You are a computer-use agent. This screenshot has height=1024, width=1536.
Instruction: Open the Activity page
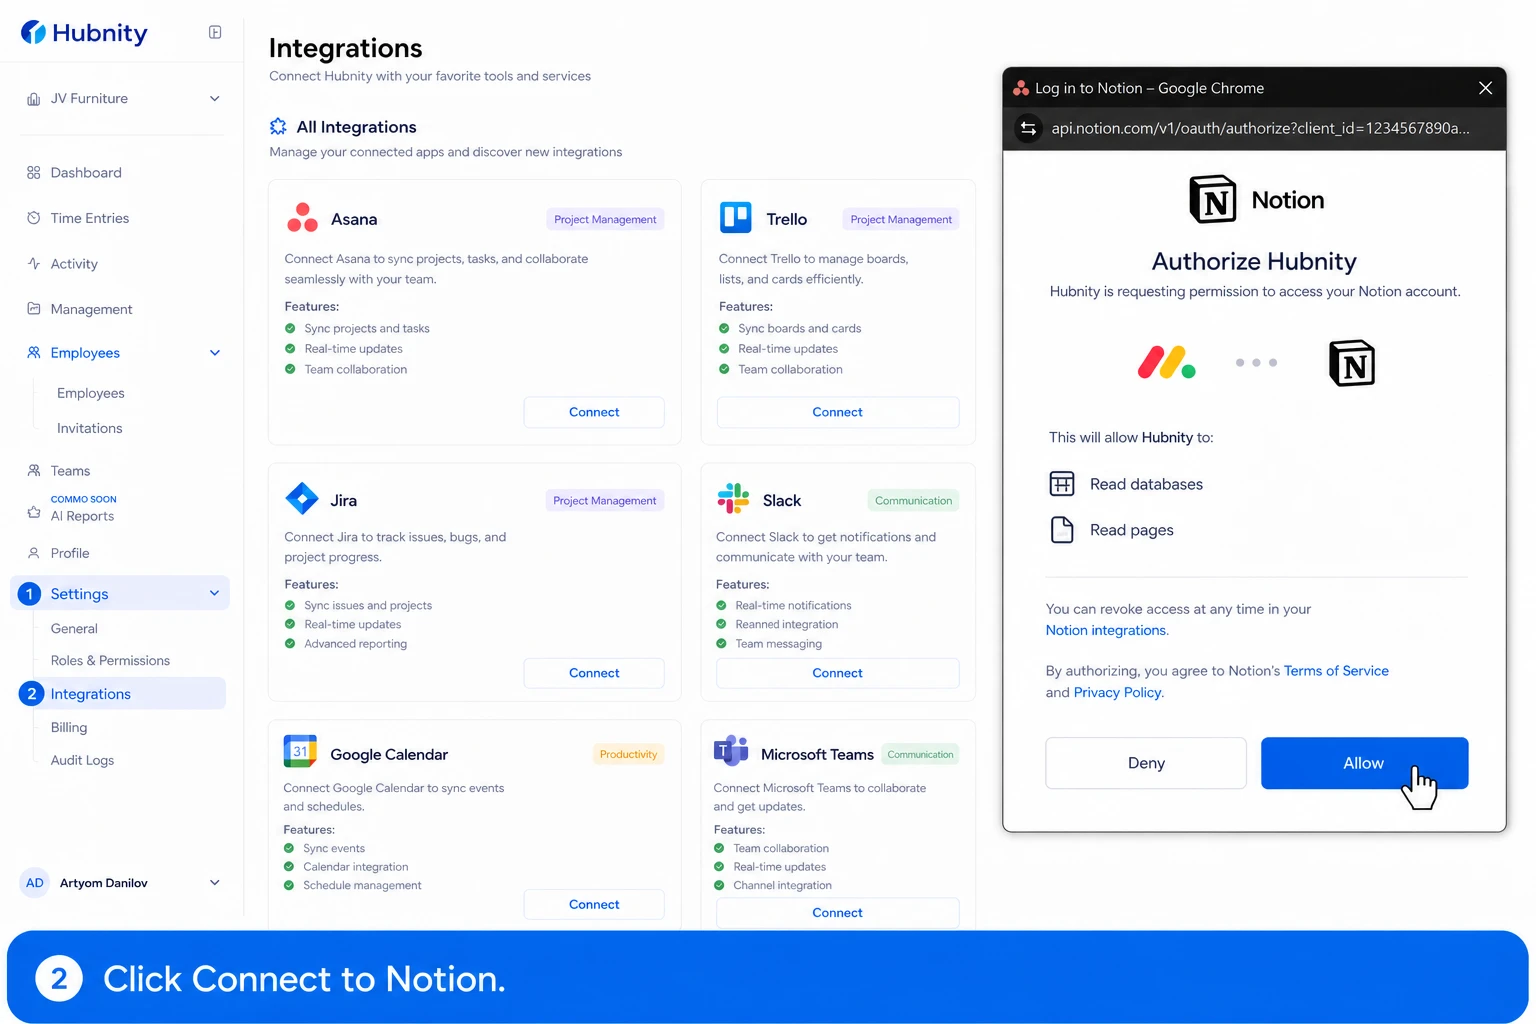[x=74, y=264]
